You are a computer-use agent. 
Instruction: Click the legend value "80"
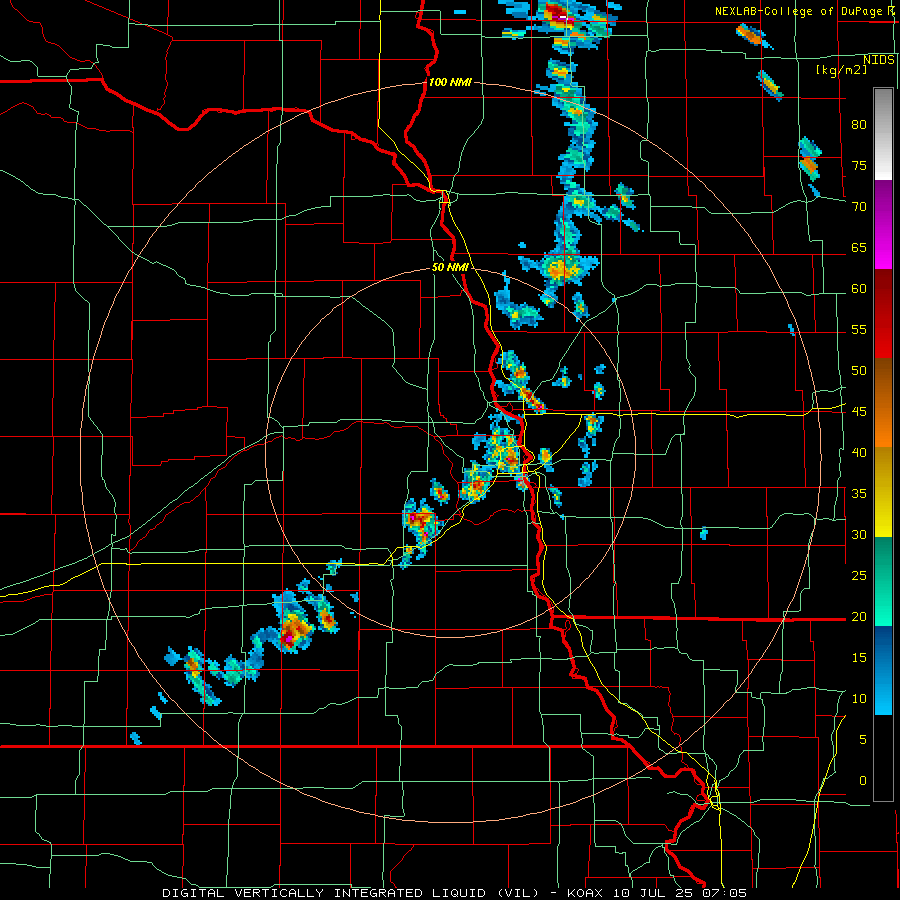859,125
